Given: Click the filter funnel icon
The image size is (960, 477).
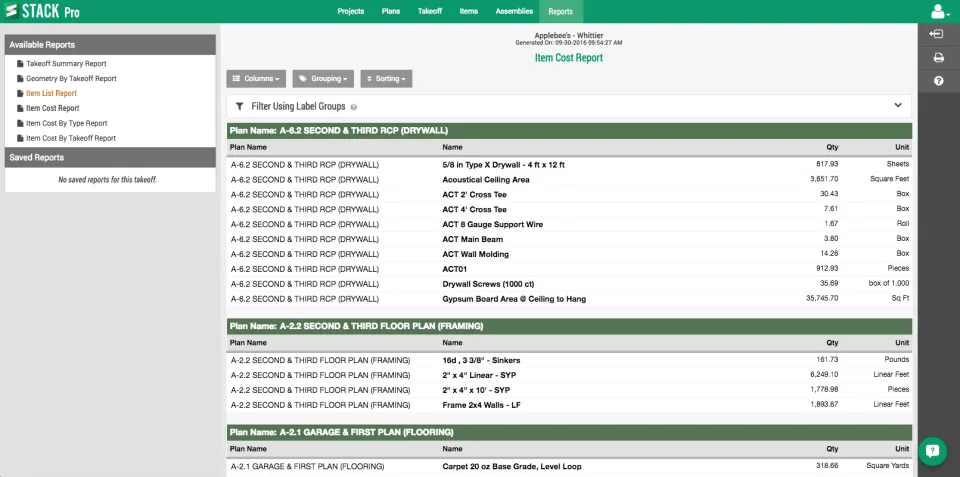Looking at the screenshot, I should (x=239, y=107).
